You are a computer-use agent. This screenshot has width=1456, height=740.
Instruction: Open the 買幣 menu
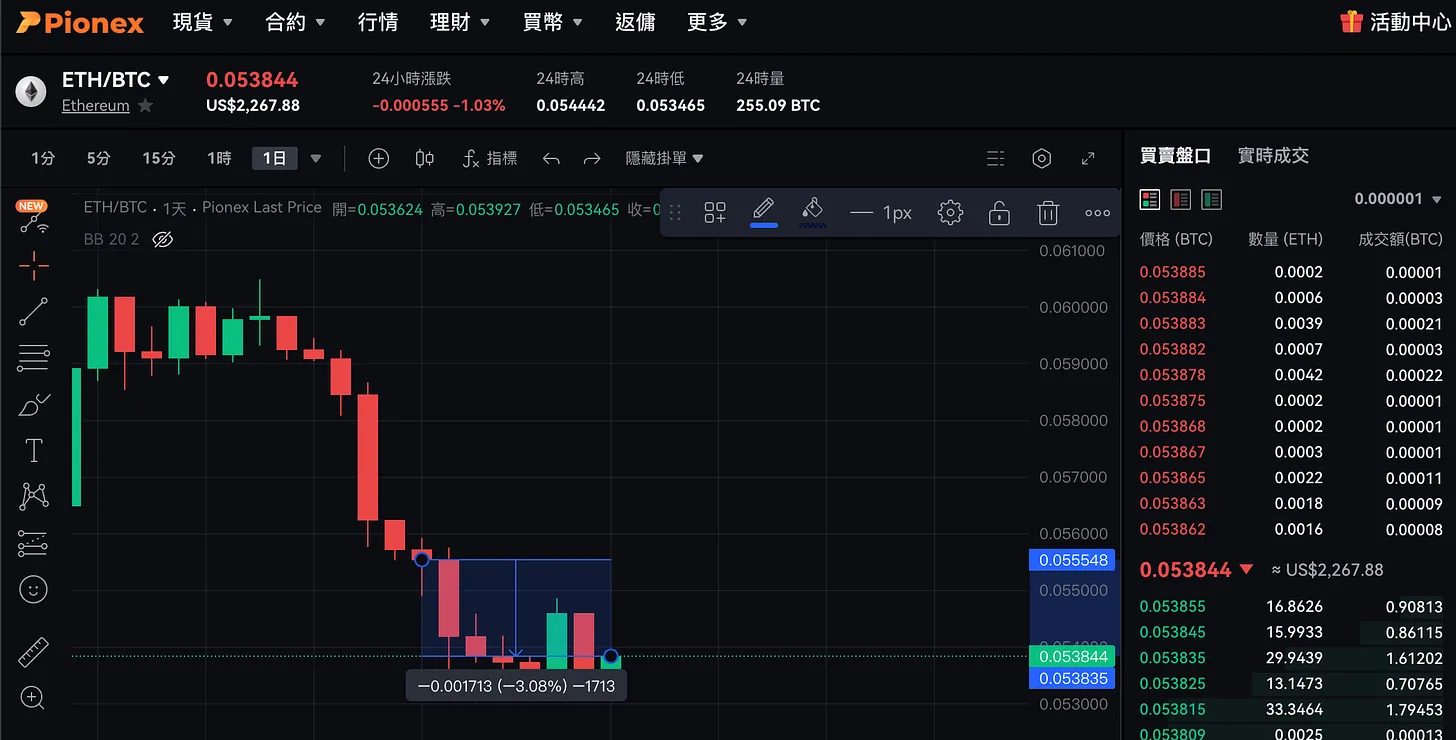click(553, 22)
